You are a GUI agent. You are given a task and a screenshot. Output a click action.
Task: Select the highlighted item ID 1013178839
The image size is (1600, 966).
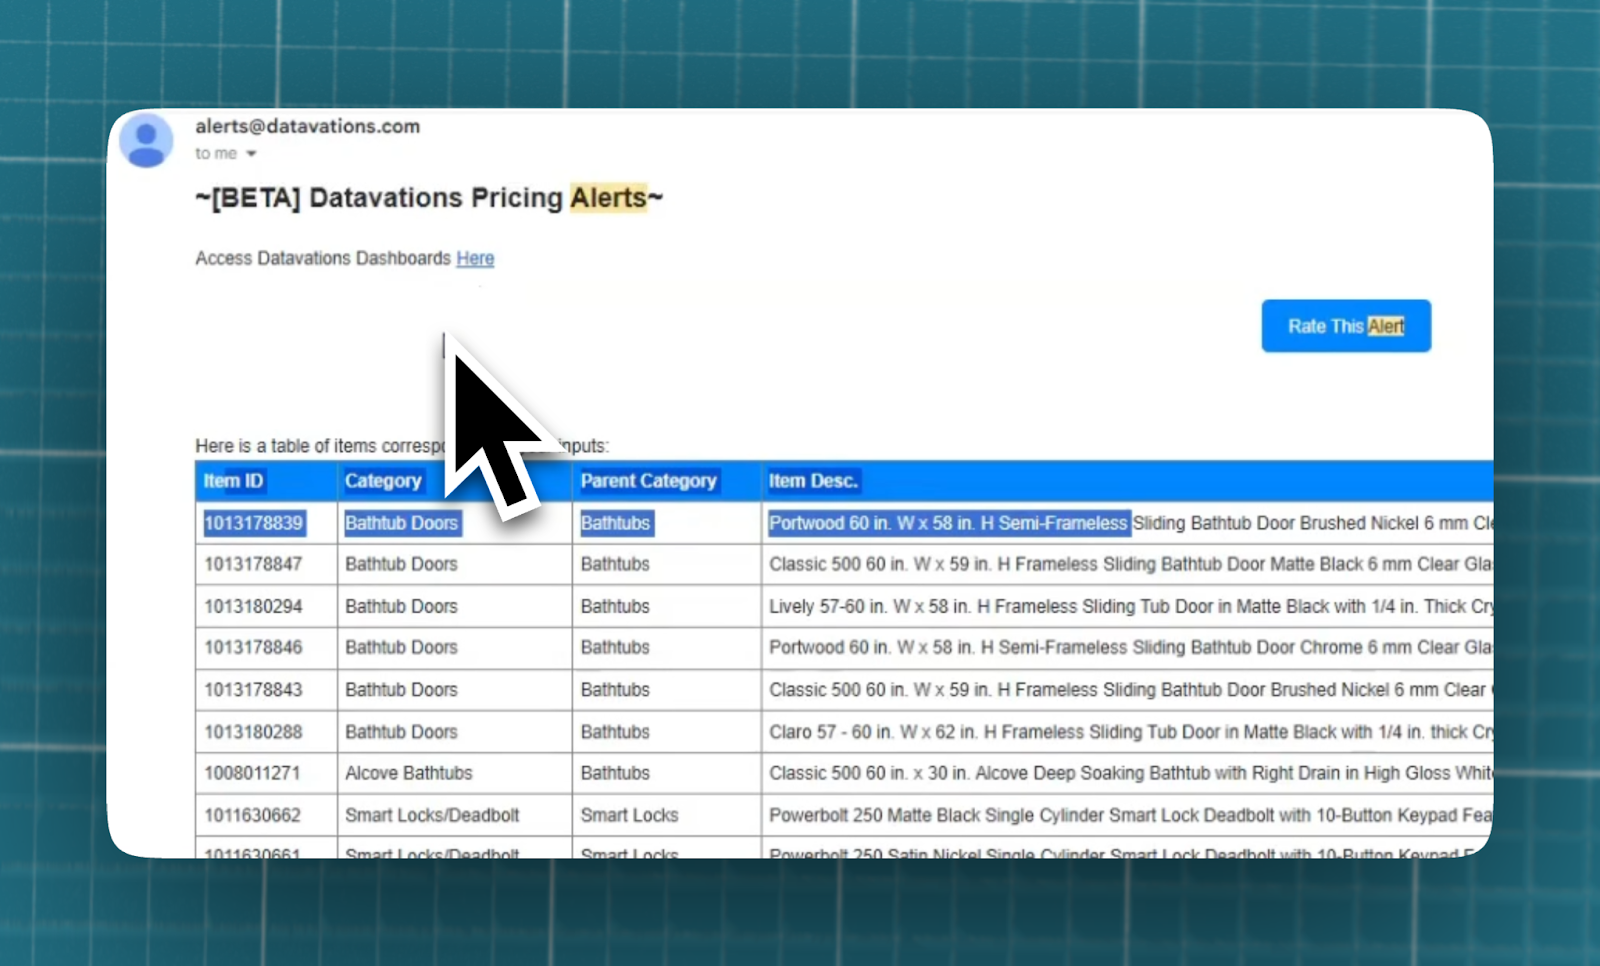[x=253, y=523]
